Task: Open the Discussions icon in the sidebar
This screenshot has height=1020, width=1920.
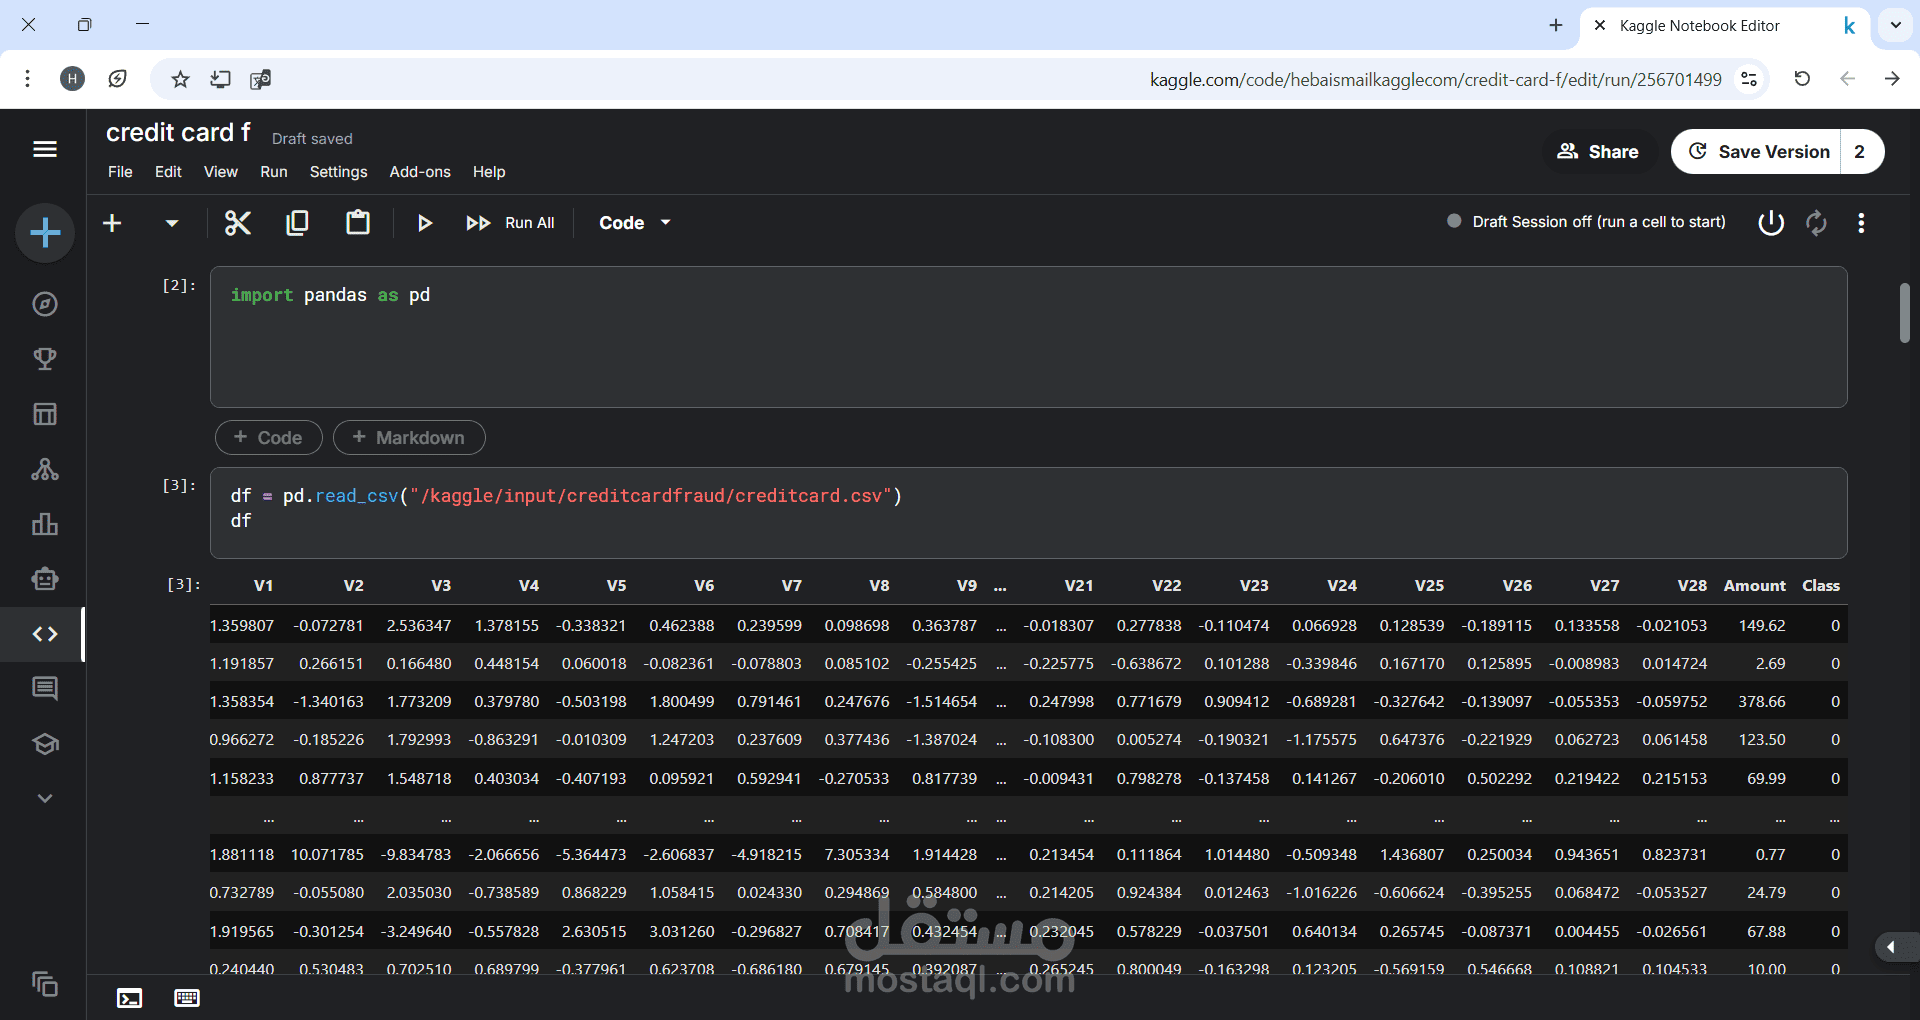Action: [x=45, y=688]
